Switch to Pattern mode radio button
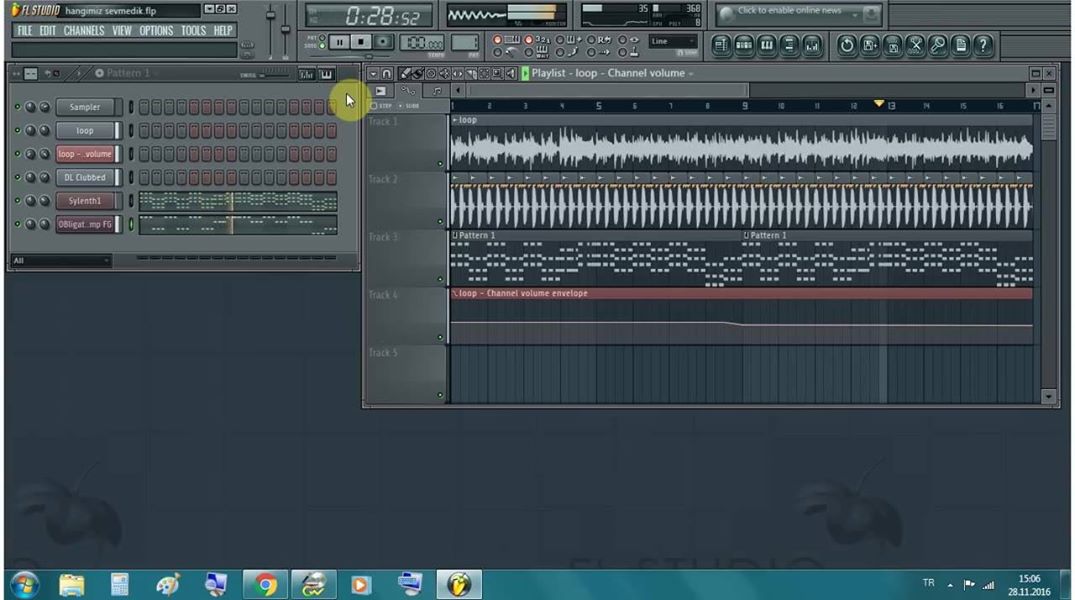The image size is (1075, 600). point(322,38)
